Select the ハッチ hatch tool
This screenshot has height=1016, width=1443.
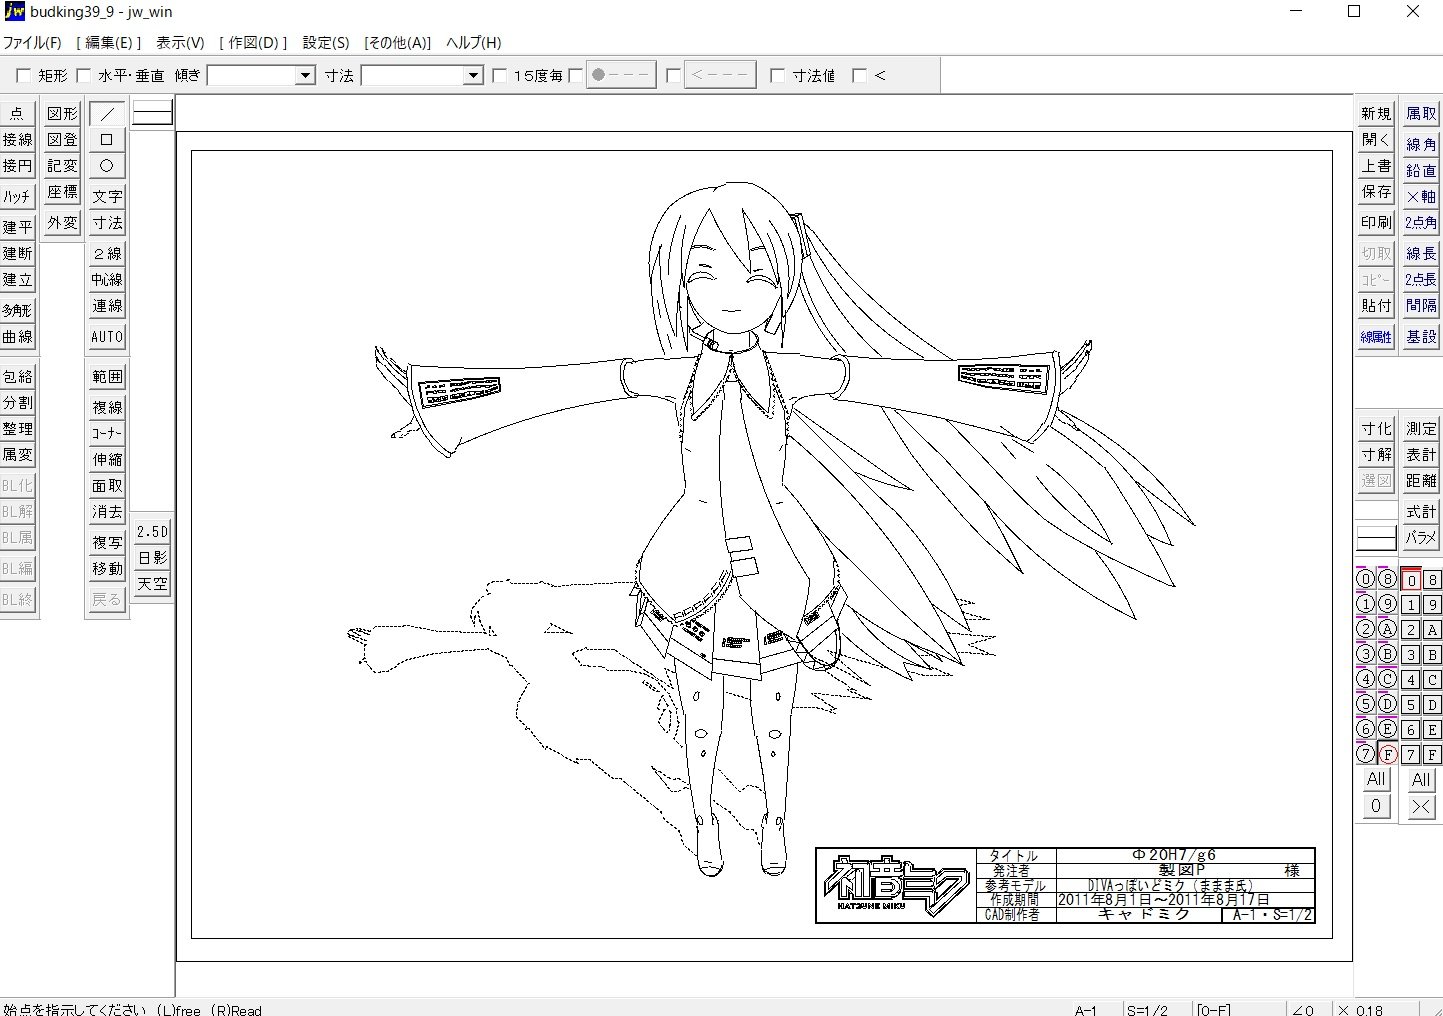(17, 196)
